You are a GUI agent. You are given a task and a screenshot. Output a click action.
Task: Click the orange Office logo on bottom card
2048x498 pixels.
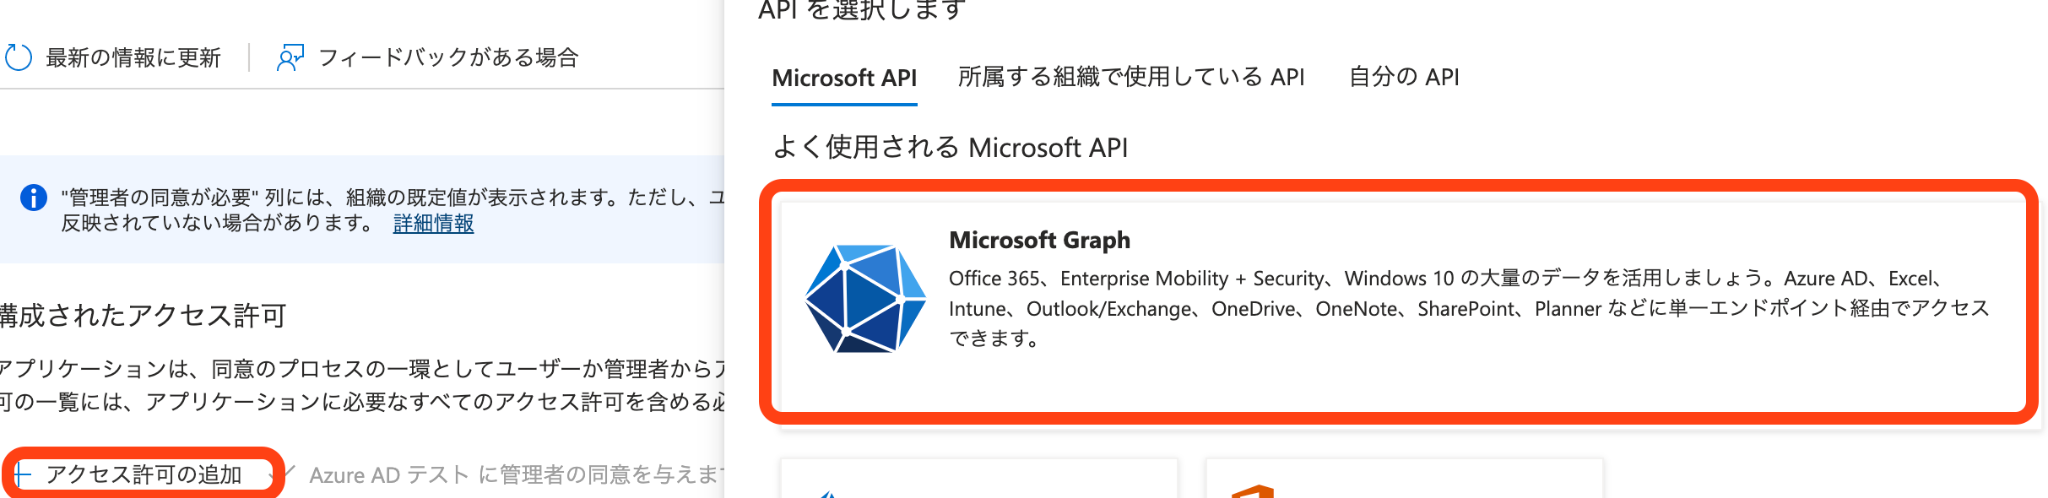[x=1252, y=491]
